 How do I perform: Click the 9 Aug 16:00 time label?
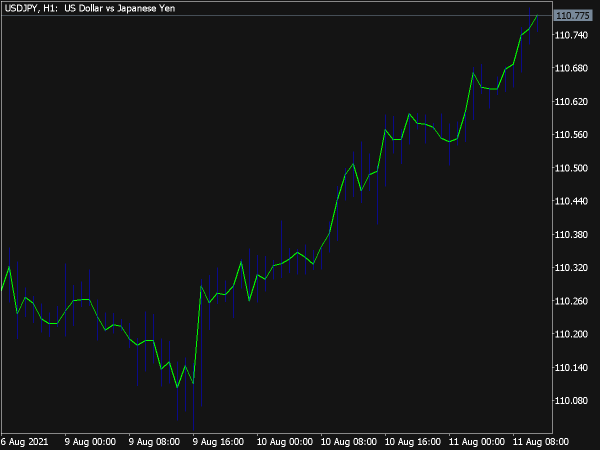pos(218,442)
